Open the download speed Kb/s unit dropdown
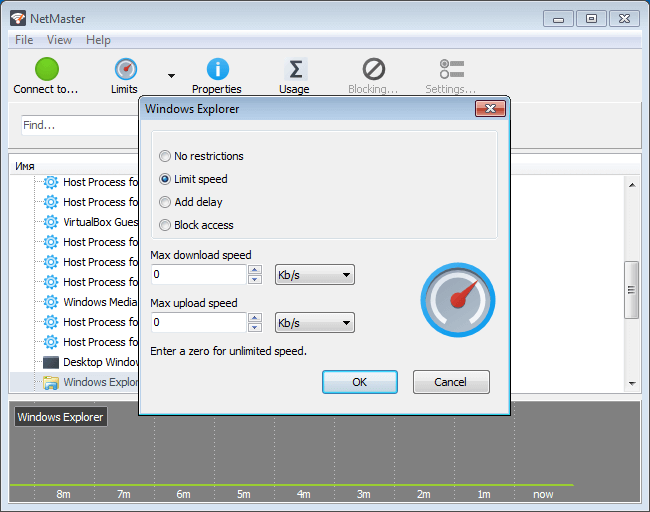The image size is (650, 512). tap(315, 274)
